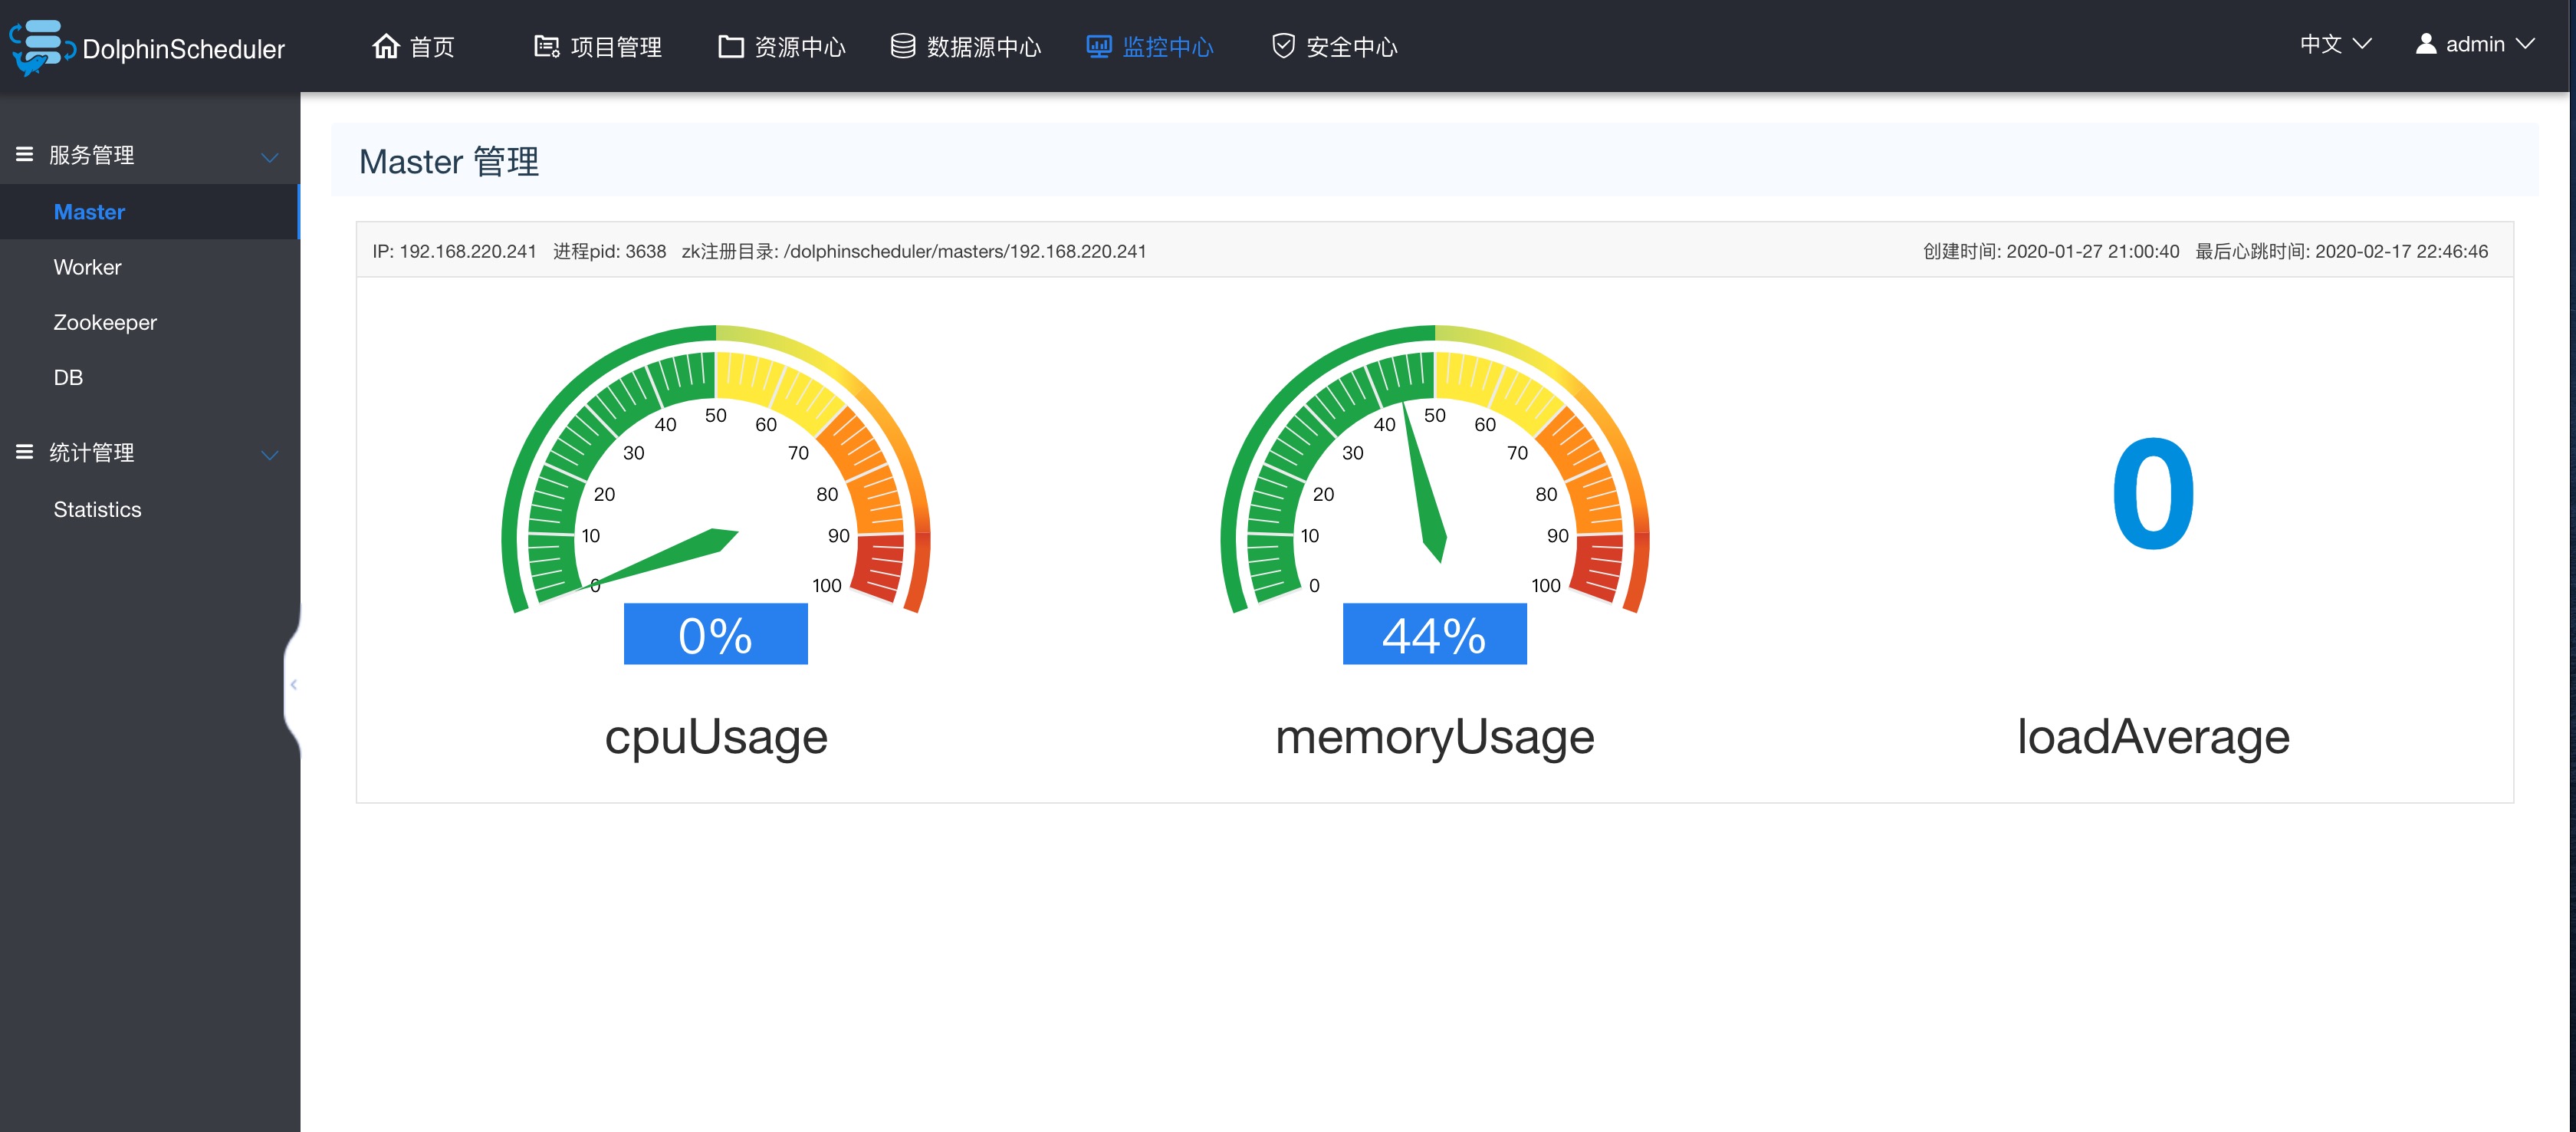Click the cpuUsage gauge dial
The image size is (2576, 1132).
point(716,470)
